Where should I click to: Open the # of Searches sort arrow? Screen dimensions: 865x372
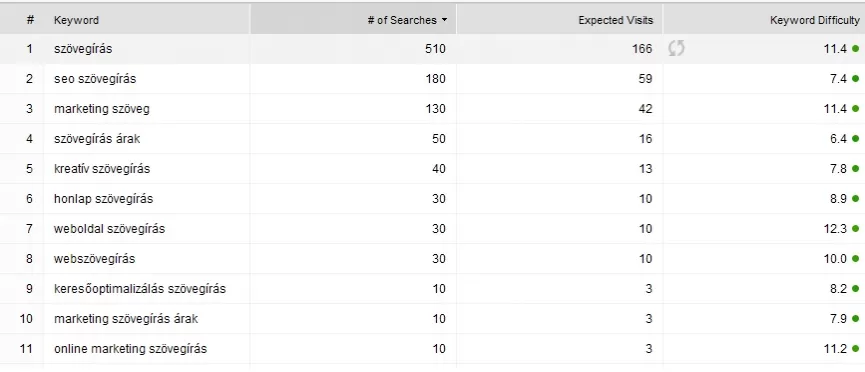pyautogui.click(x=445, y=20)
